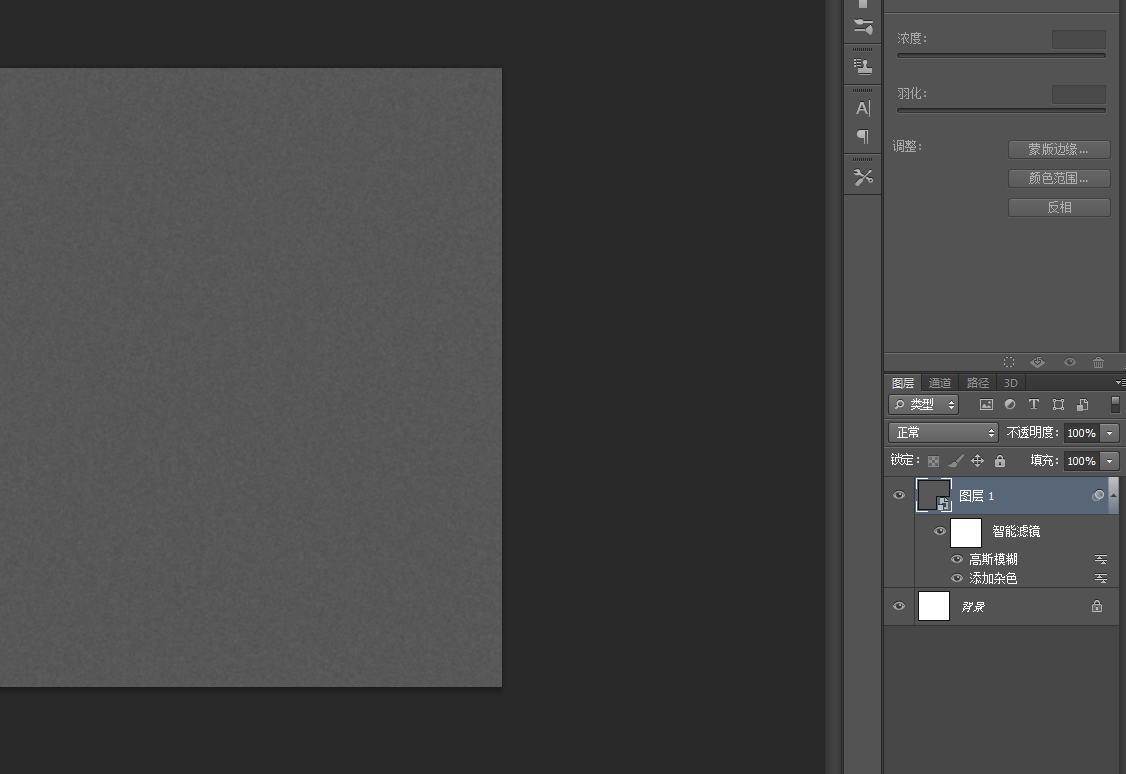Screen dimensions: 1126x774
Task: Click the 图层 1 layer name
Action: [x=977, y=496]
